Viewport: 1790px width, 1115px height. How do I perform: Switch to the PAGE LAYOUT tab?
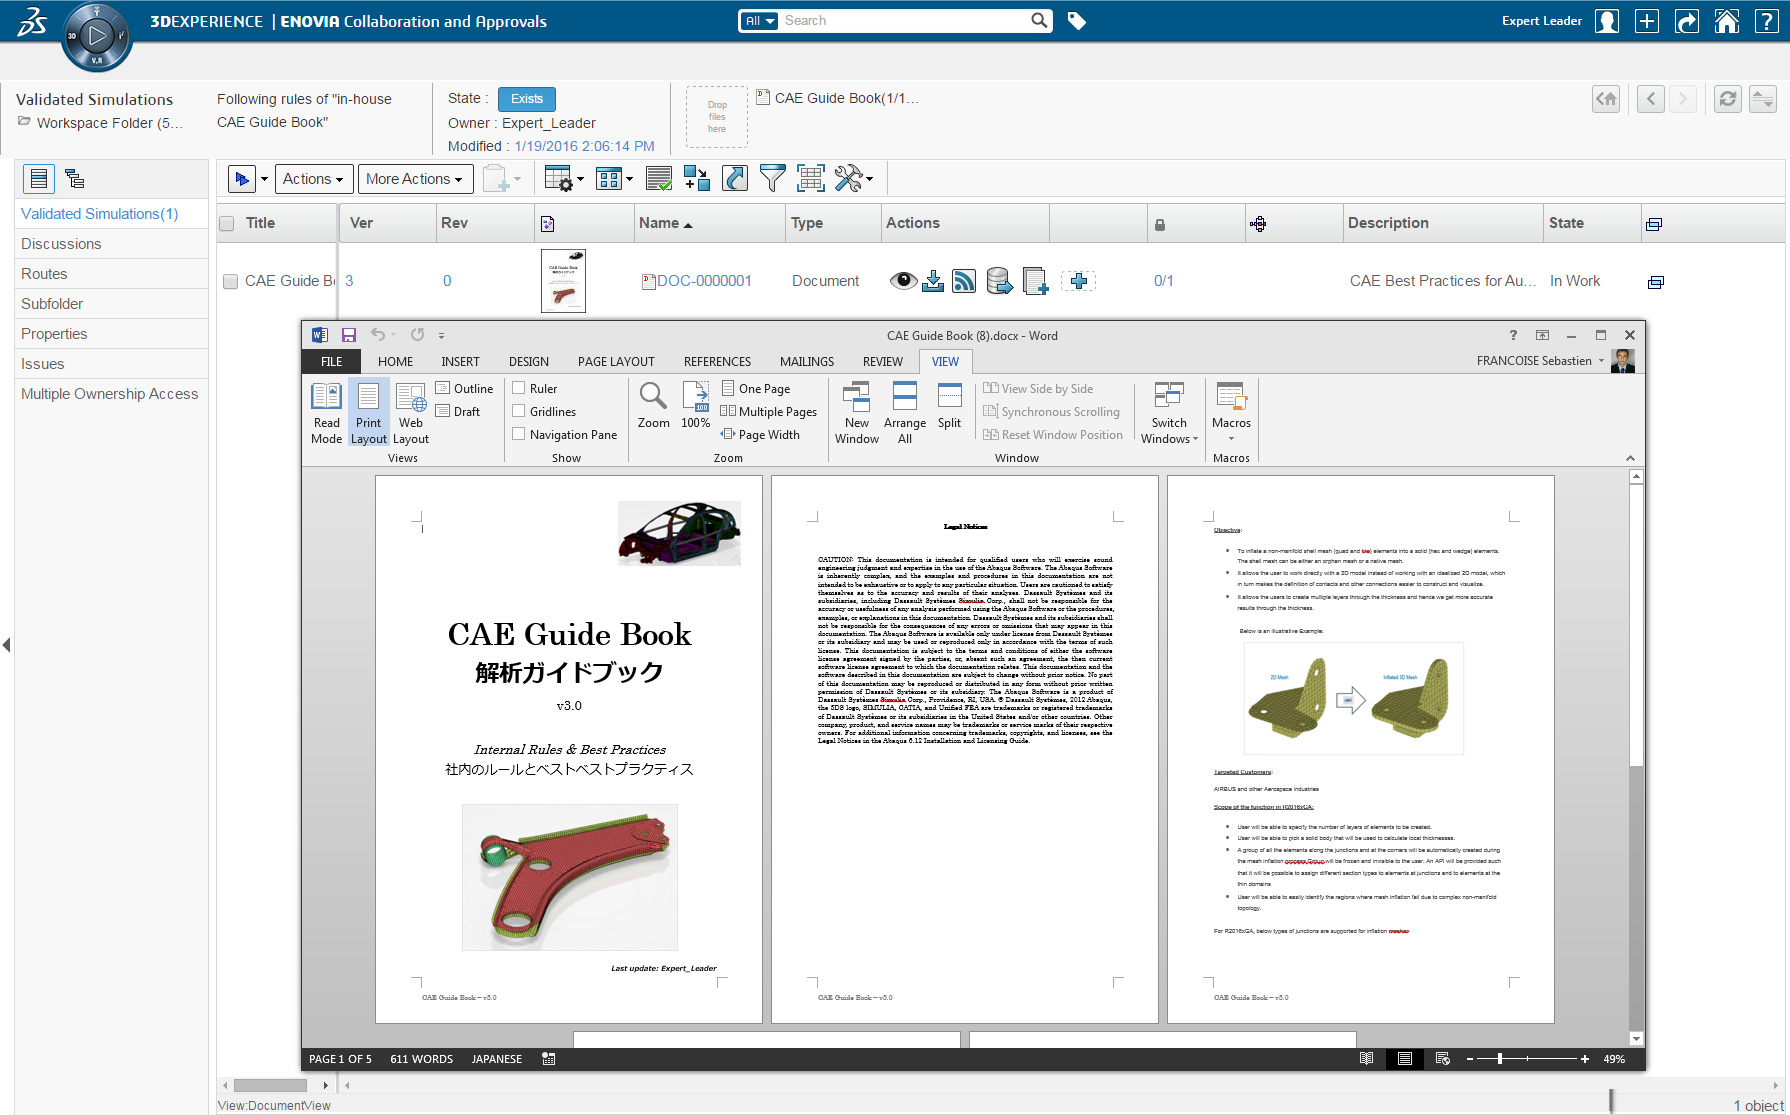tap(616, 362)
